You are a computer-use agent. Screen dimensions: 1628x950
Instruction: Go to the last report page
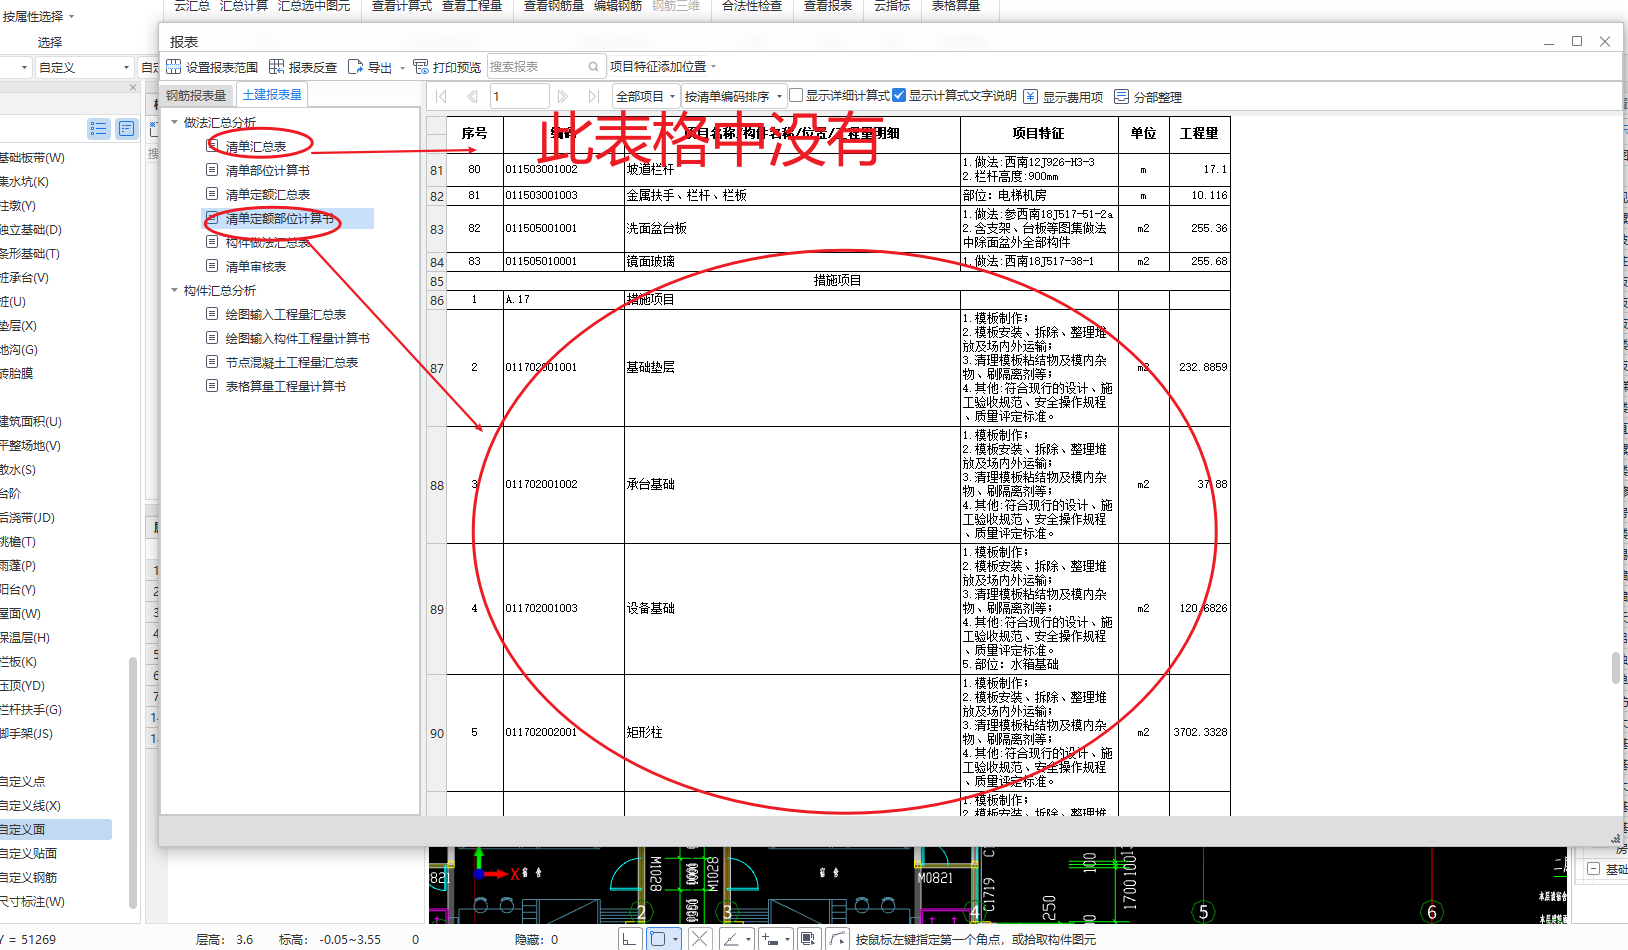click(594, 96)
